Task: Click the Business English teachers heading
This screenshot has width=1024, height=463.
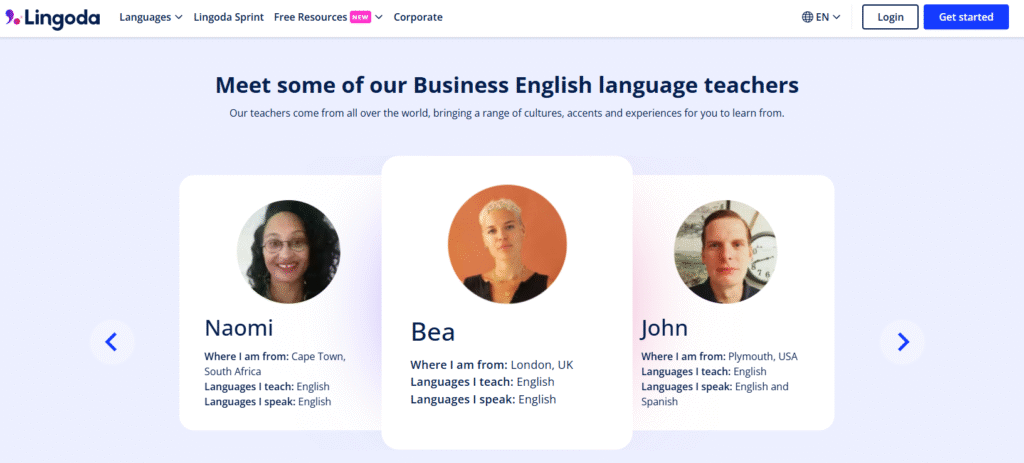Action: pyautogui.click(x=507, y=85)
